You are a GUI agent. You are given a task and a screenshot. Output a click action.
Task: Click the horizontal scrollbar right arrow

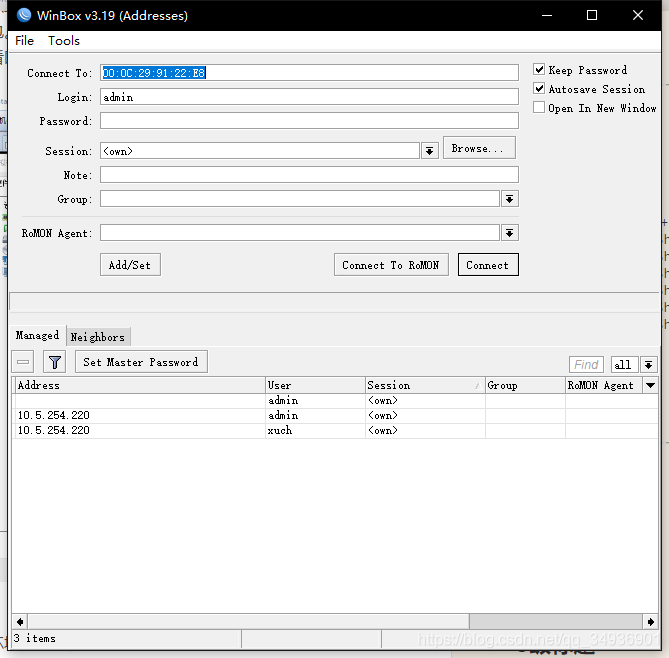[x=650, y=621]
